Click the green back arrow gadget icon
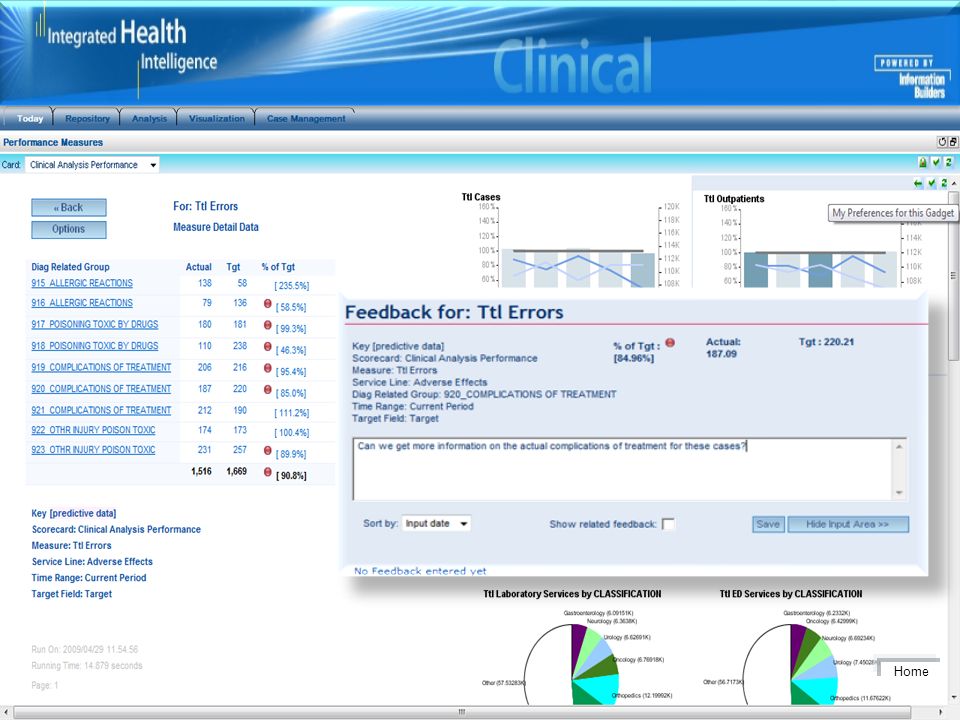The width and height of the screenshot is (960, 720). (x=918, y=183)
